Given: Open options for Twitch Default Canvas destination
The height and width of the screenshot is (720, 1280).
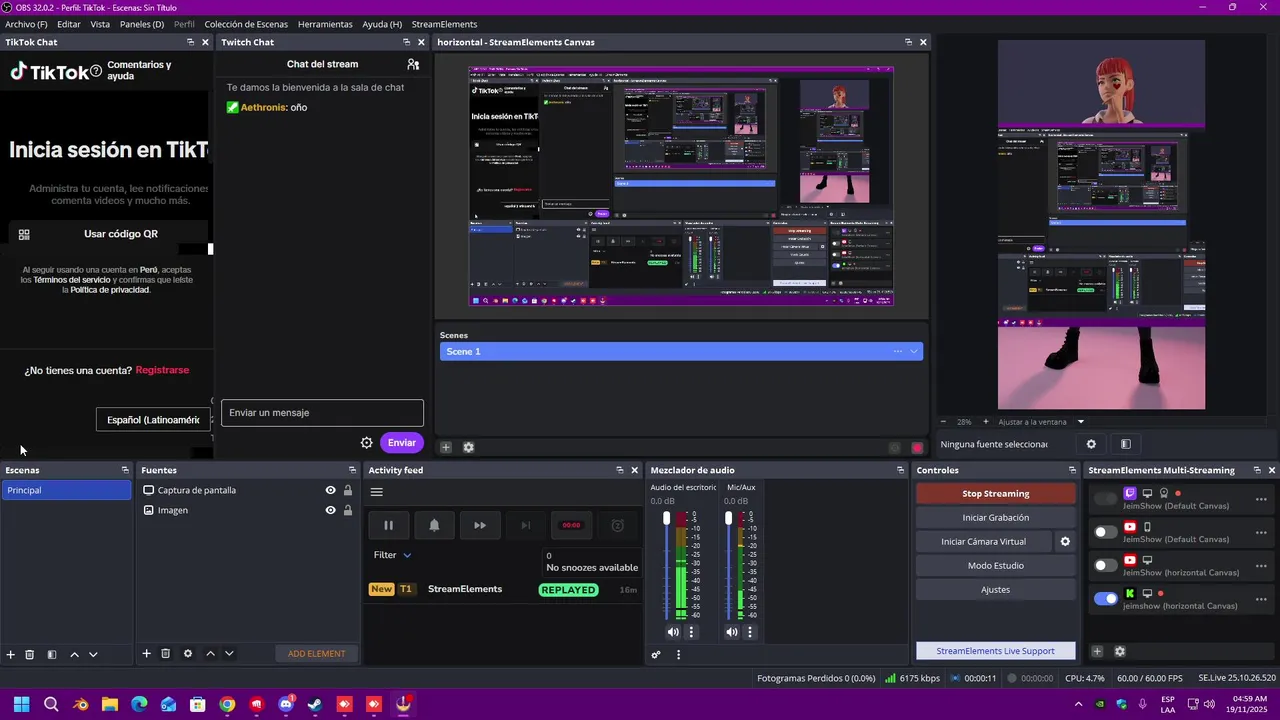Looking at the screenshot, I should [1261, 499].
